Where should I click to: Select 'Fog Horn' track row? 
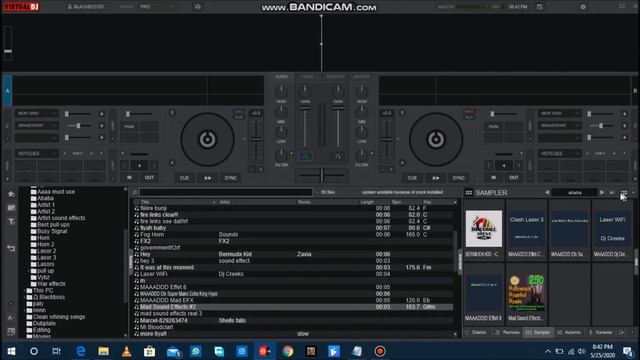pyautogui.click(x=293, y=235)
